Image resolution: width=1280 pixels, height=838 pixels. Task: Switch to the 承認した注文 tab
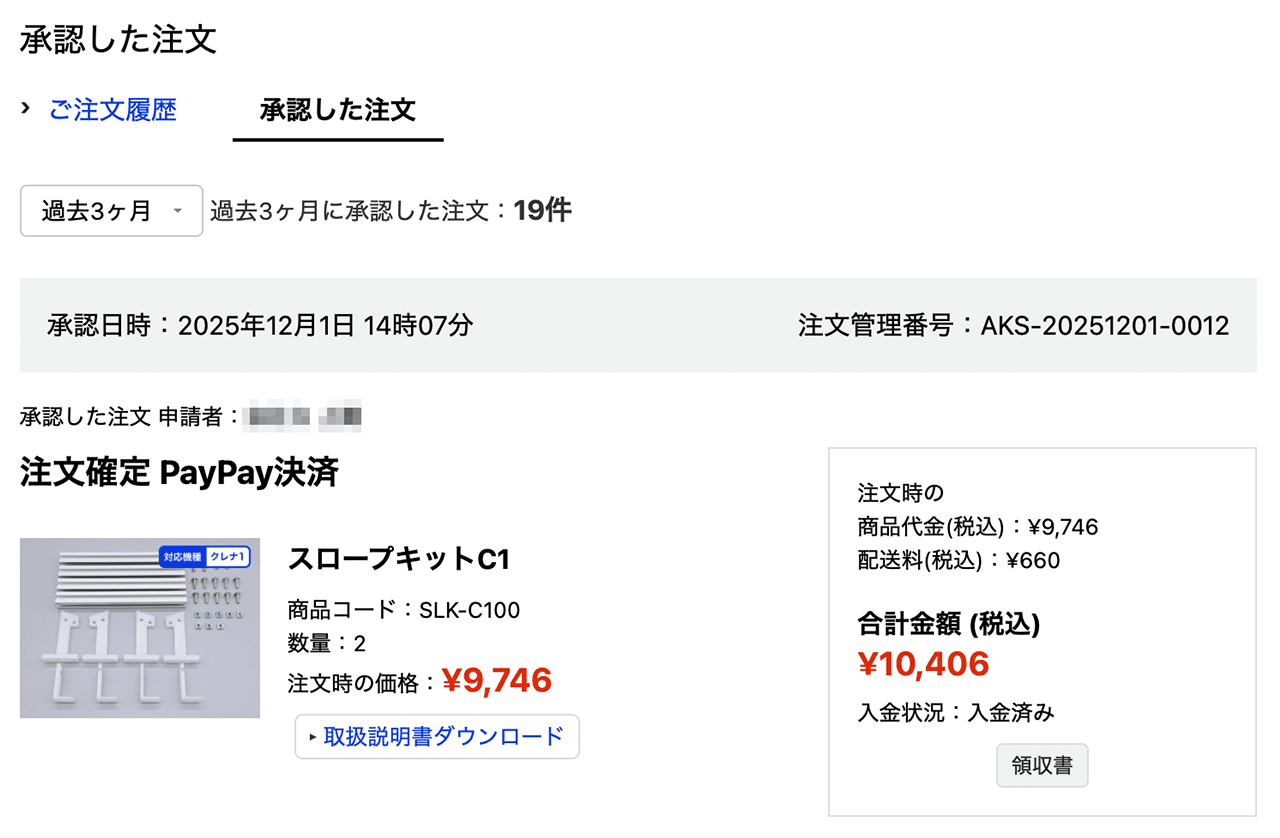(x=337, y=110)
